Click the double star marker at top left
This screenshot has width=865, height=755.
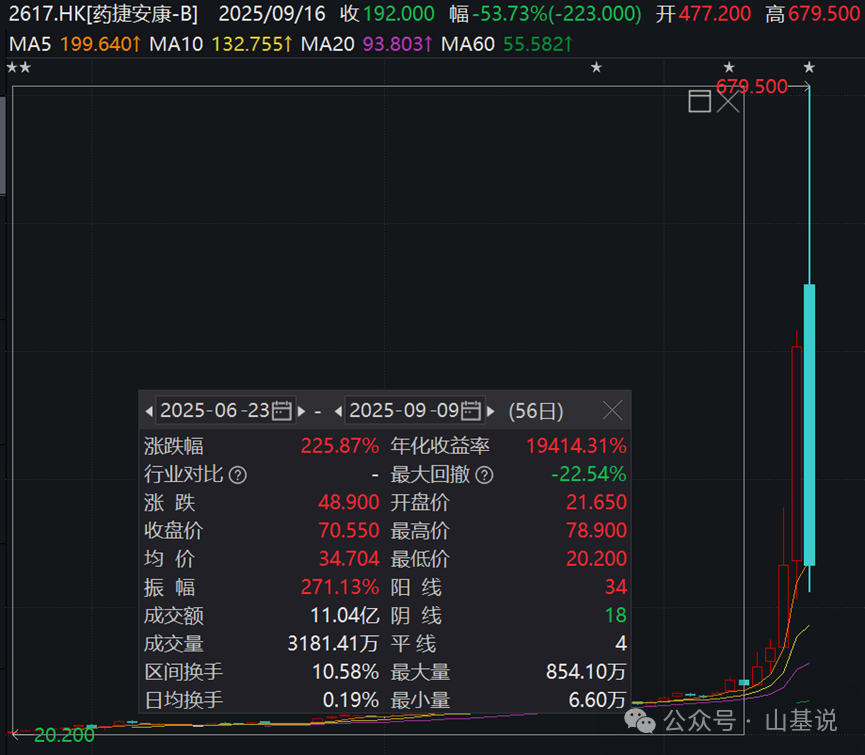(x=19, y=68)
